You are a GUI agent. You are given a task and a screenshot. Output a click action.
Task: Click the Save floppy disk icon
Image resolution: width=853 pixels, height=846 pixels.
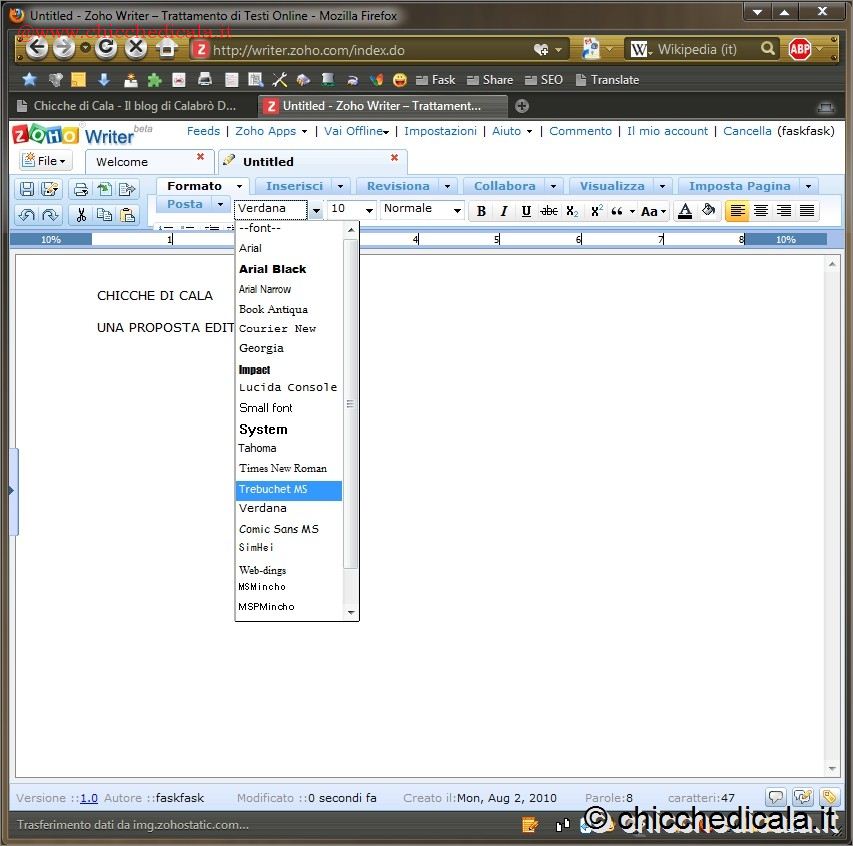click(x=27, y=189)
